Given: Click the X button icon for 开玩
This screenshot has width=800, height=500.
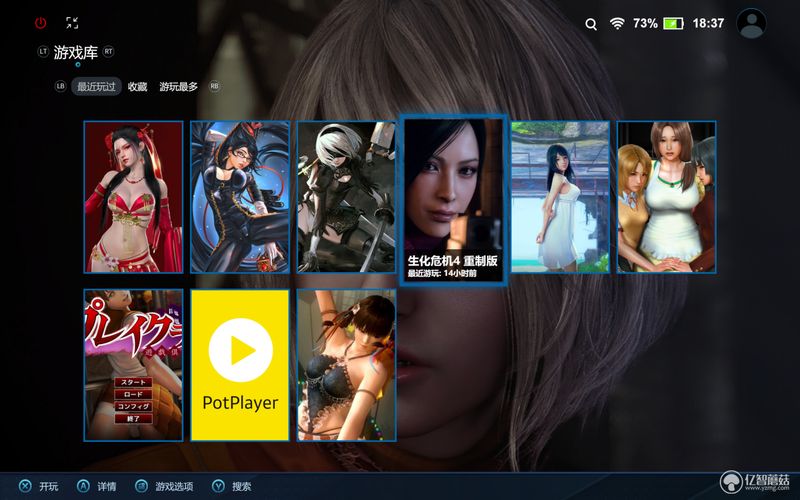Looking at the screenshot, I should [x=25, y=486].
